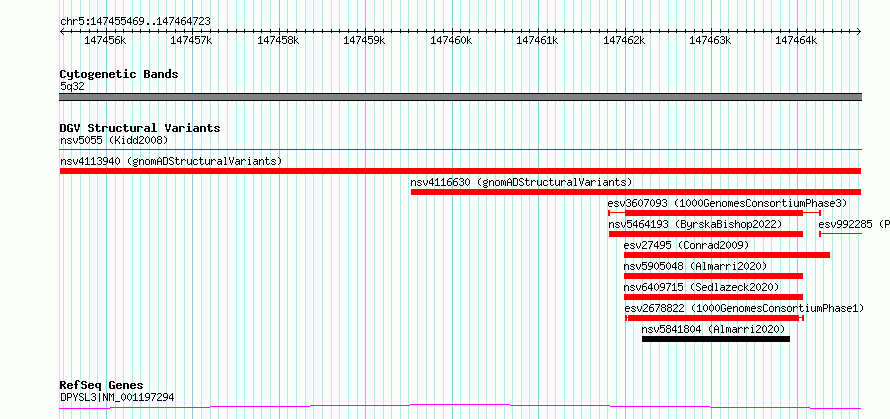Click the 147456k ruler tick label
The width and height of the screenshot is (890, 419).
tap(105, 40)
